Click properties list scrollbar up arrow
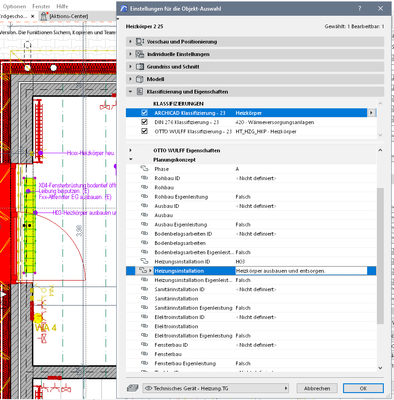Image resolution: width=394 pixels, height=400 pixels. [x=380, y=150]
